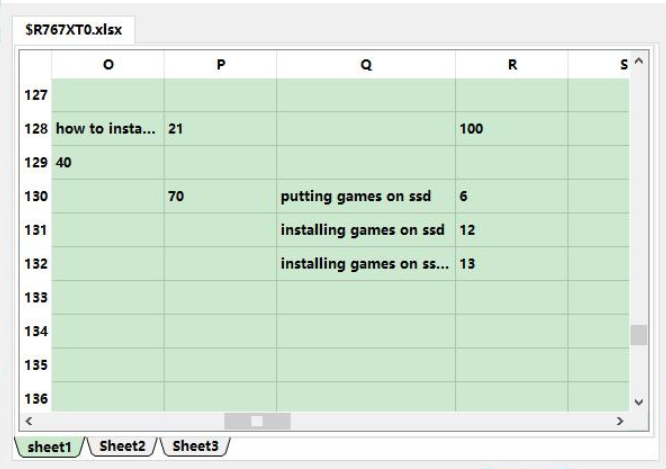
Task: Click the cell with value 100
Action: point(511,129)
